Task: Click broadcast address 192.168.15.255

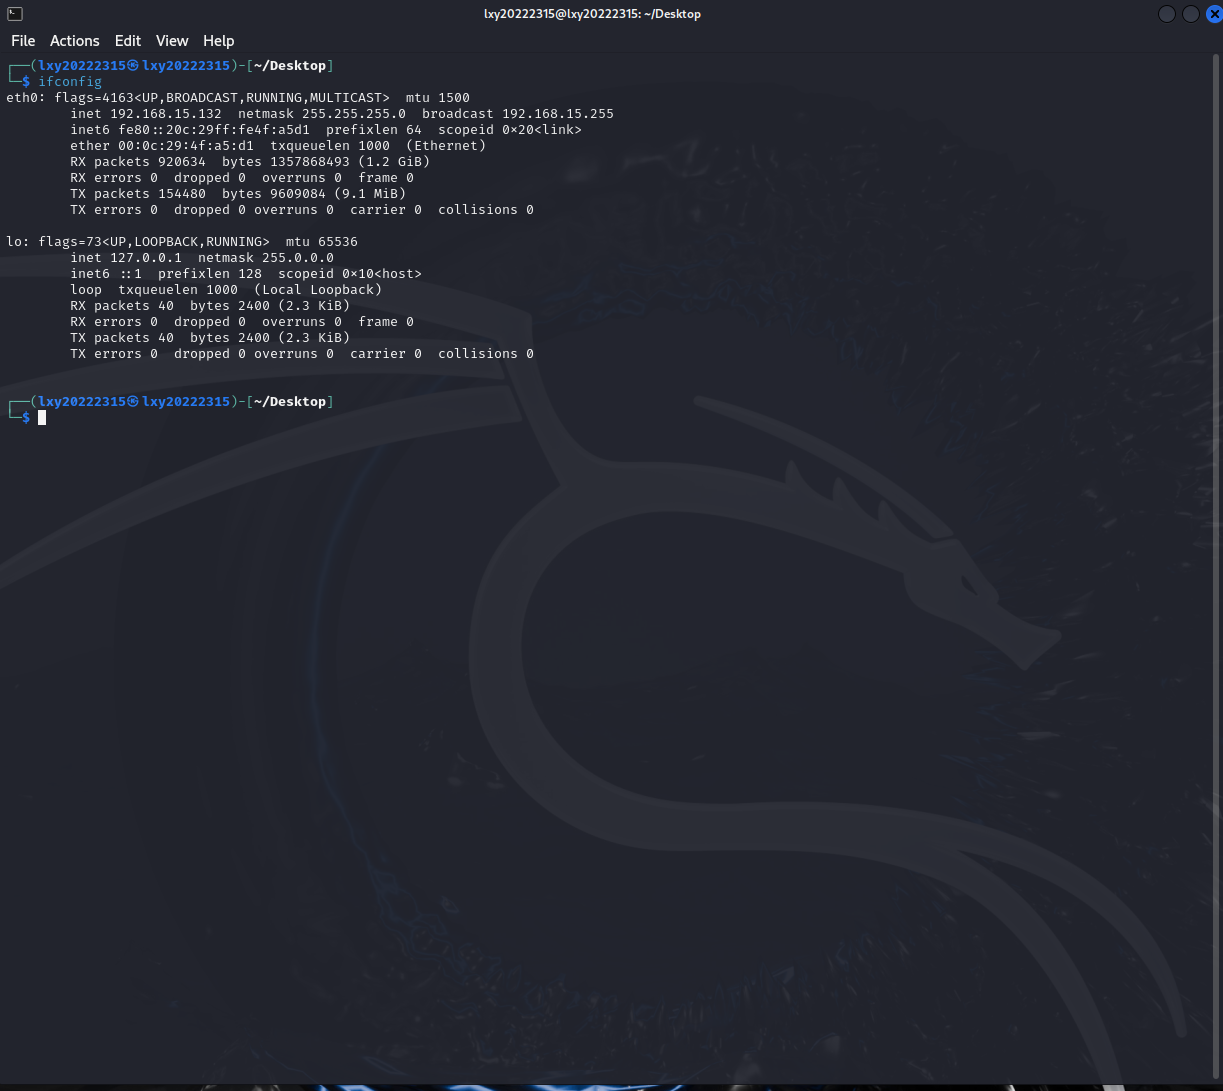Action: [x=558, y=114]
